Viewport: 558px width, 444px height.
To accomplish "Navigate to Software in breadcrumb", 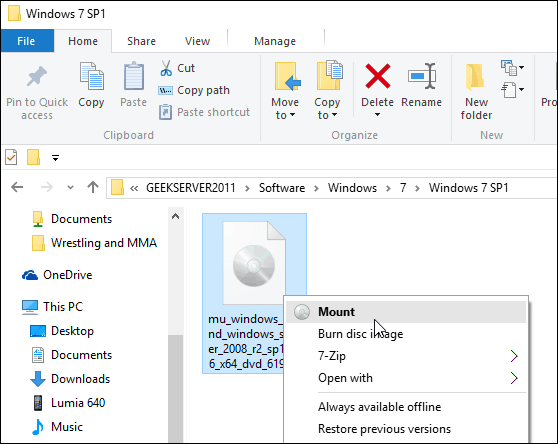I will tap(282, 187).
